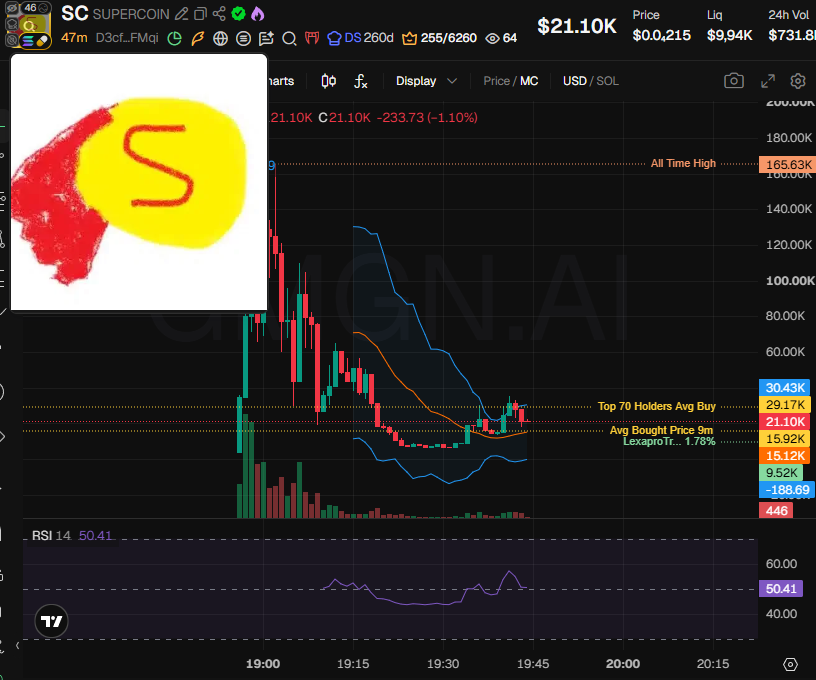This screenshot has width=816, height=680.
Task: Click the yellow 15.92K price tag
Action: click(785, 439)
